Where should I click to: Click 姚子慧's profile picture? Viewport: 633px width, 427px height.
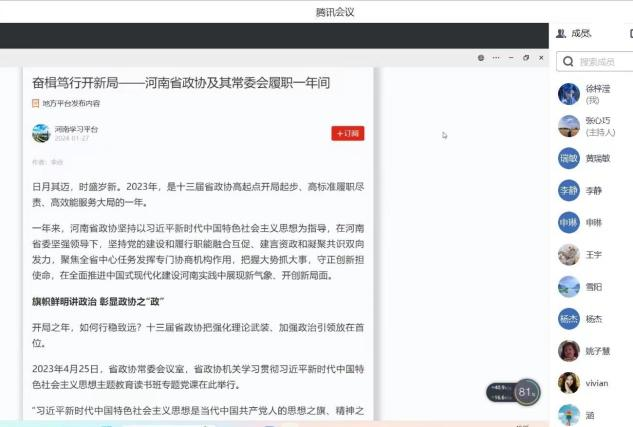click(569, 351)
